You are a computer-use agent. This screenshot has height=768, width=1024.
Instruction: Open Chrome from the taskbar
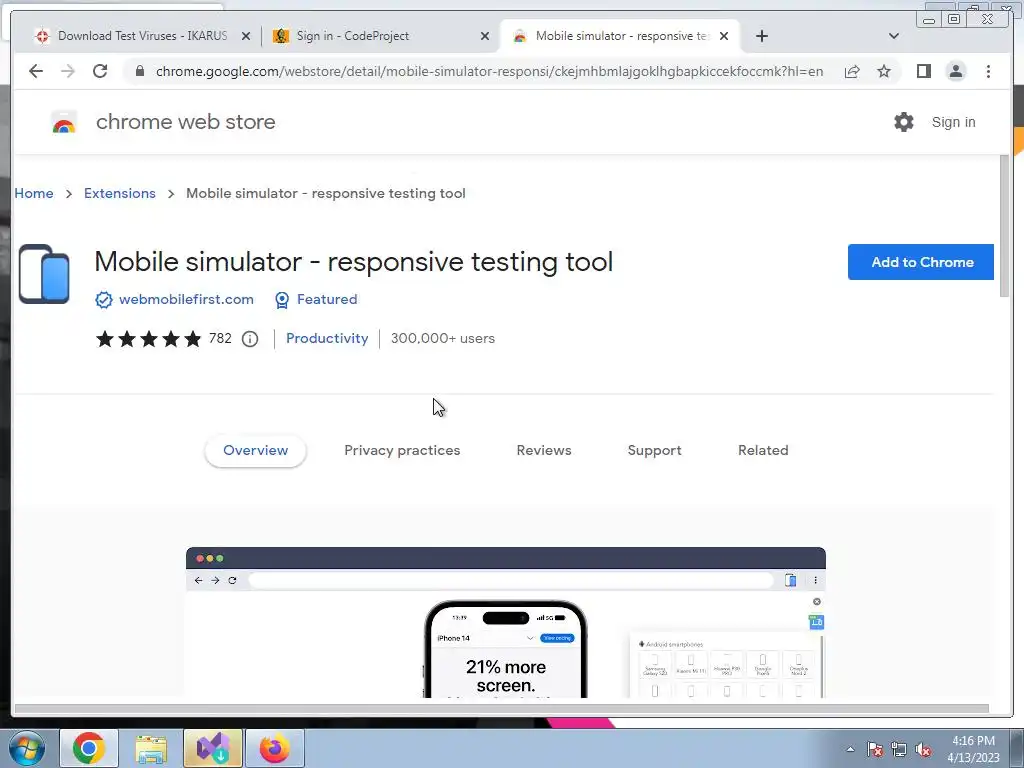pyautogui.click(x=89, y=748)
